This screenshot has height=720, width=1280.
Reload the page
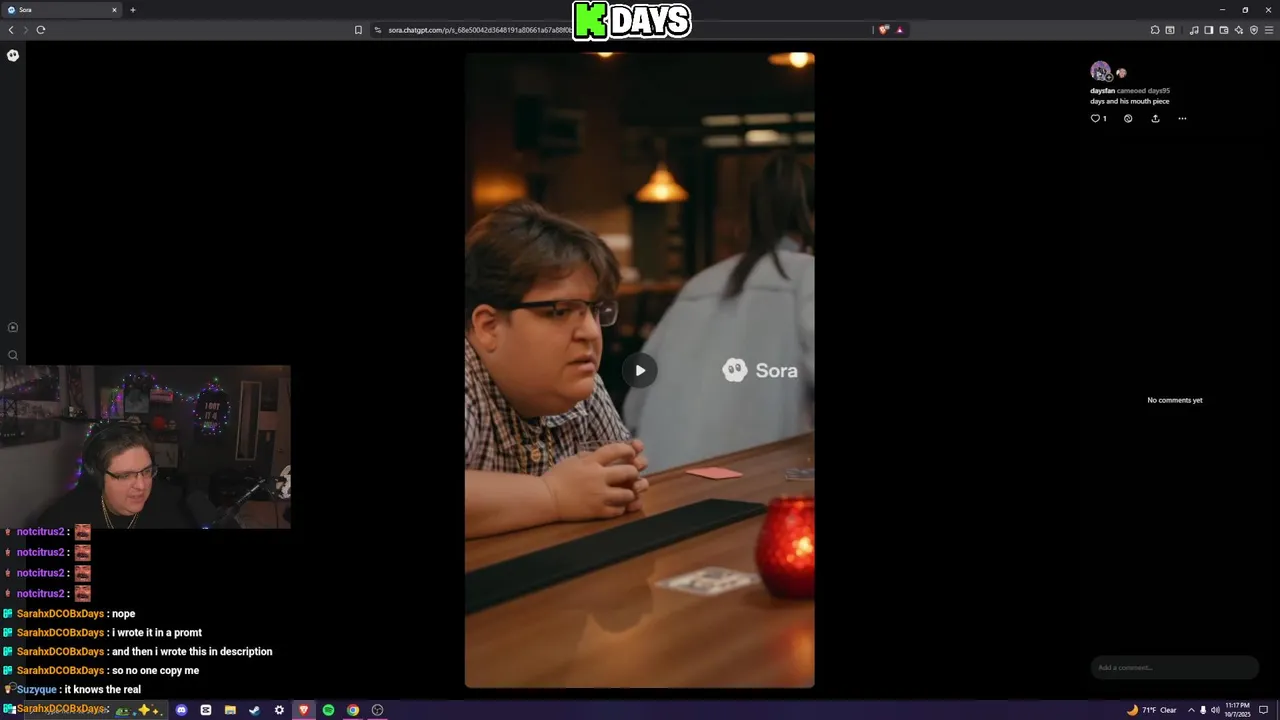coord(41,30)
